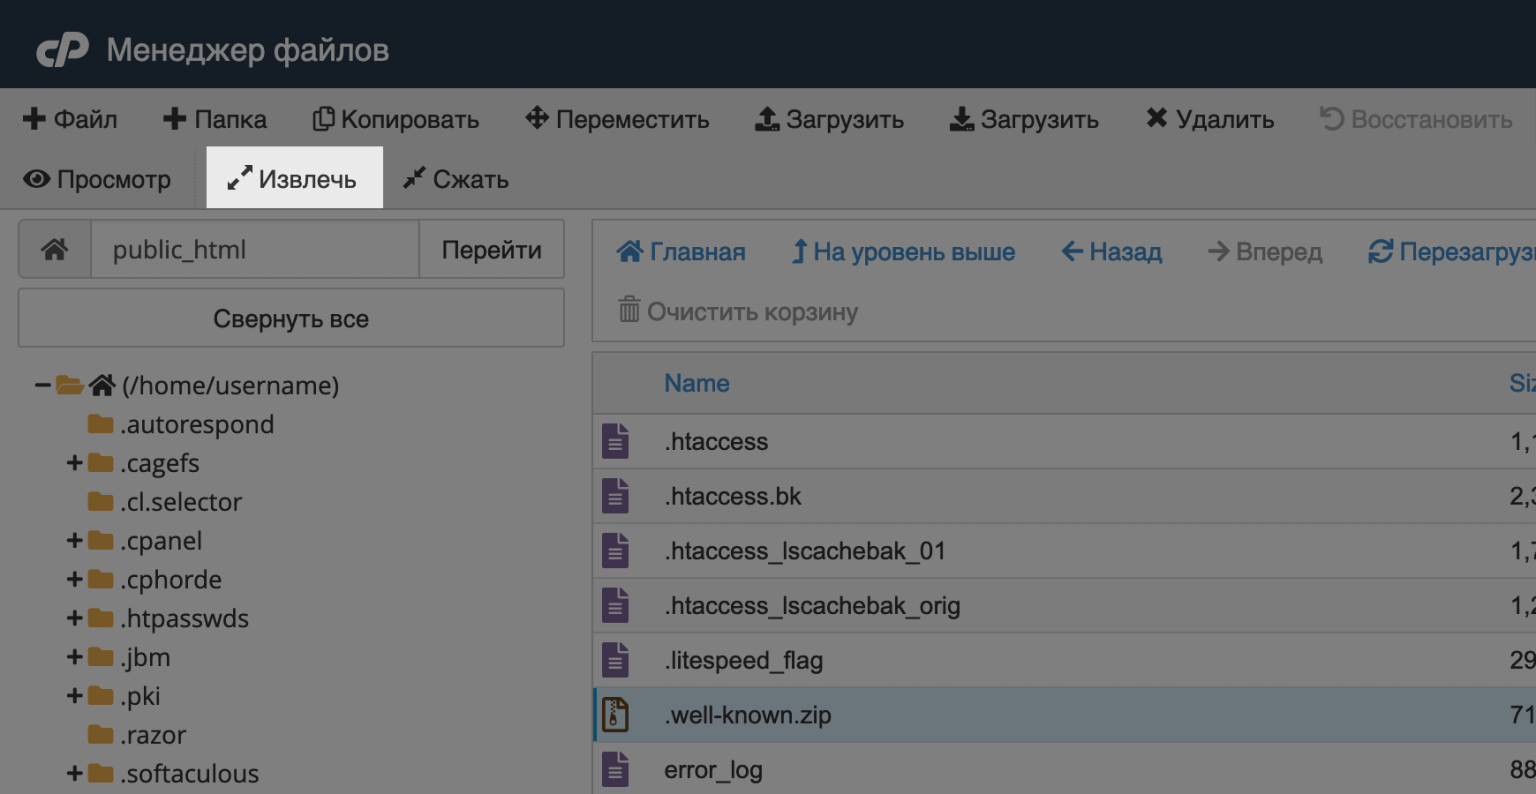Sort files by the Name column
1536x794 pixels.
coord(697,383)
